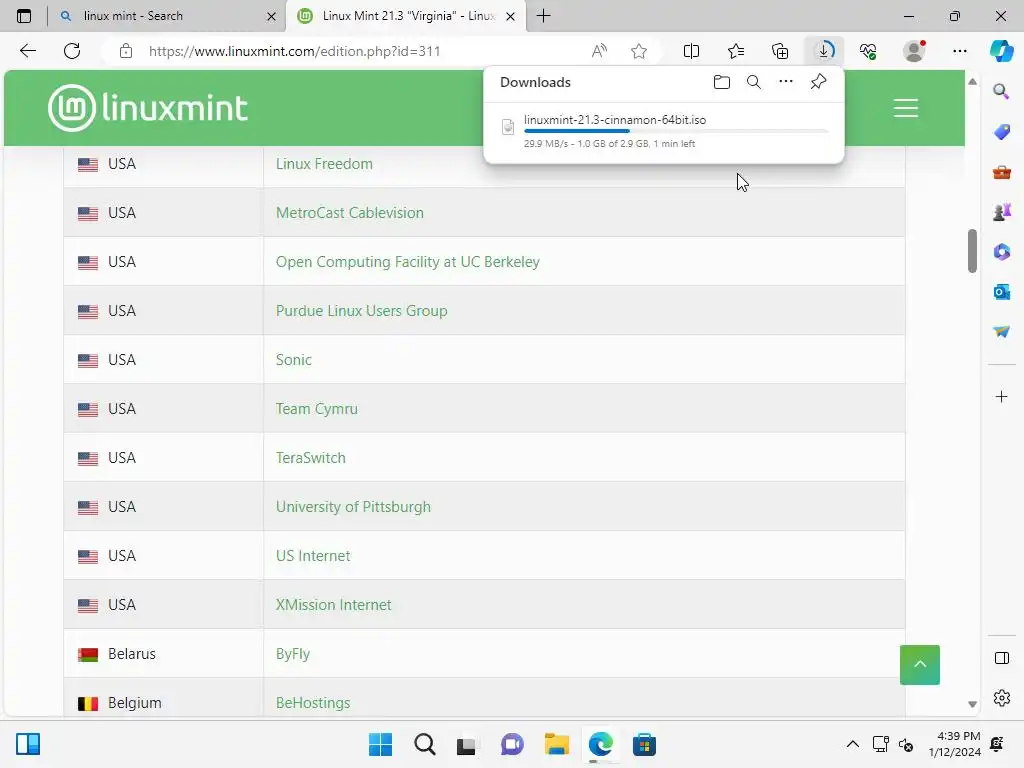The height and width of the screenshot is (768, 1024).
Task: Open the taskbar clock and date
Action: click(954, 744)
